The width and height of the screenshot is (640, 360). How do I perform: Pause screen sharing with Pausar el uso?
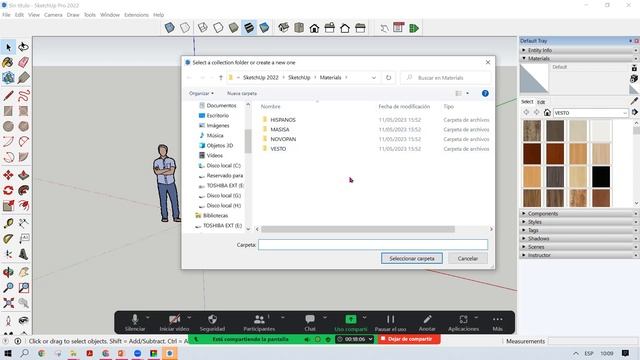click(x=390, y=322)
